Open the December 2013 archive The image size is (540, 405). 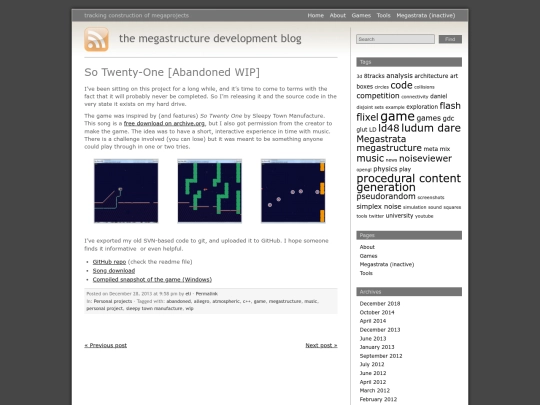[380, 330]
